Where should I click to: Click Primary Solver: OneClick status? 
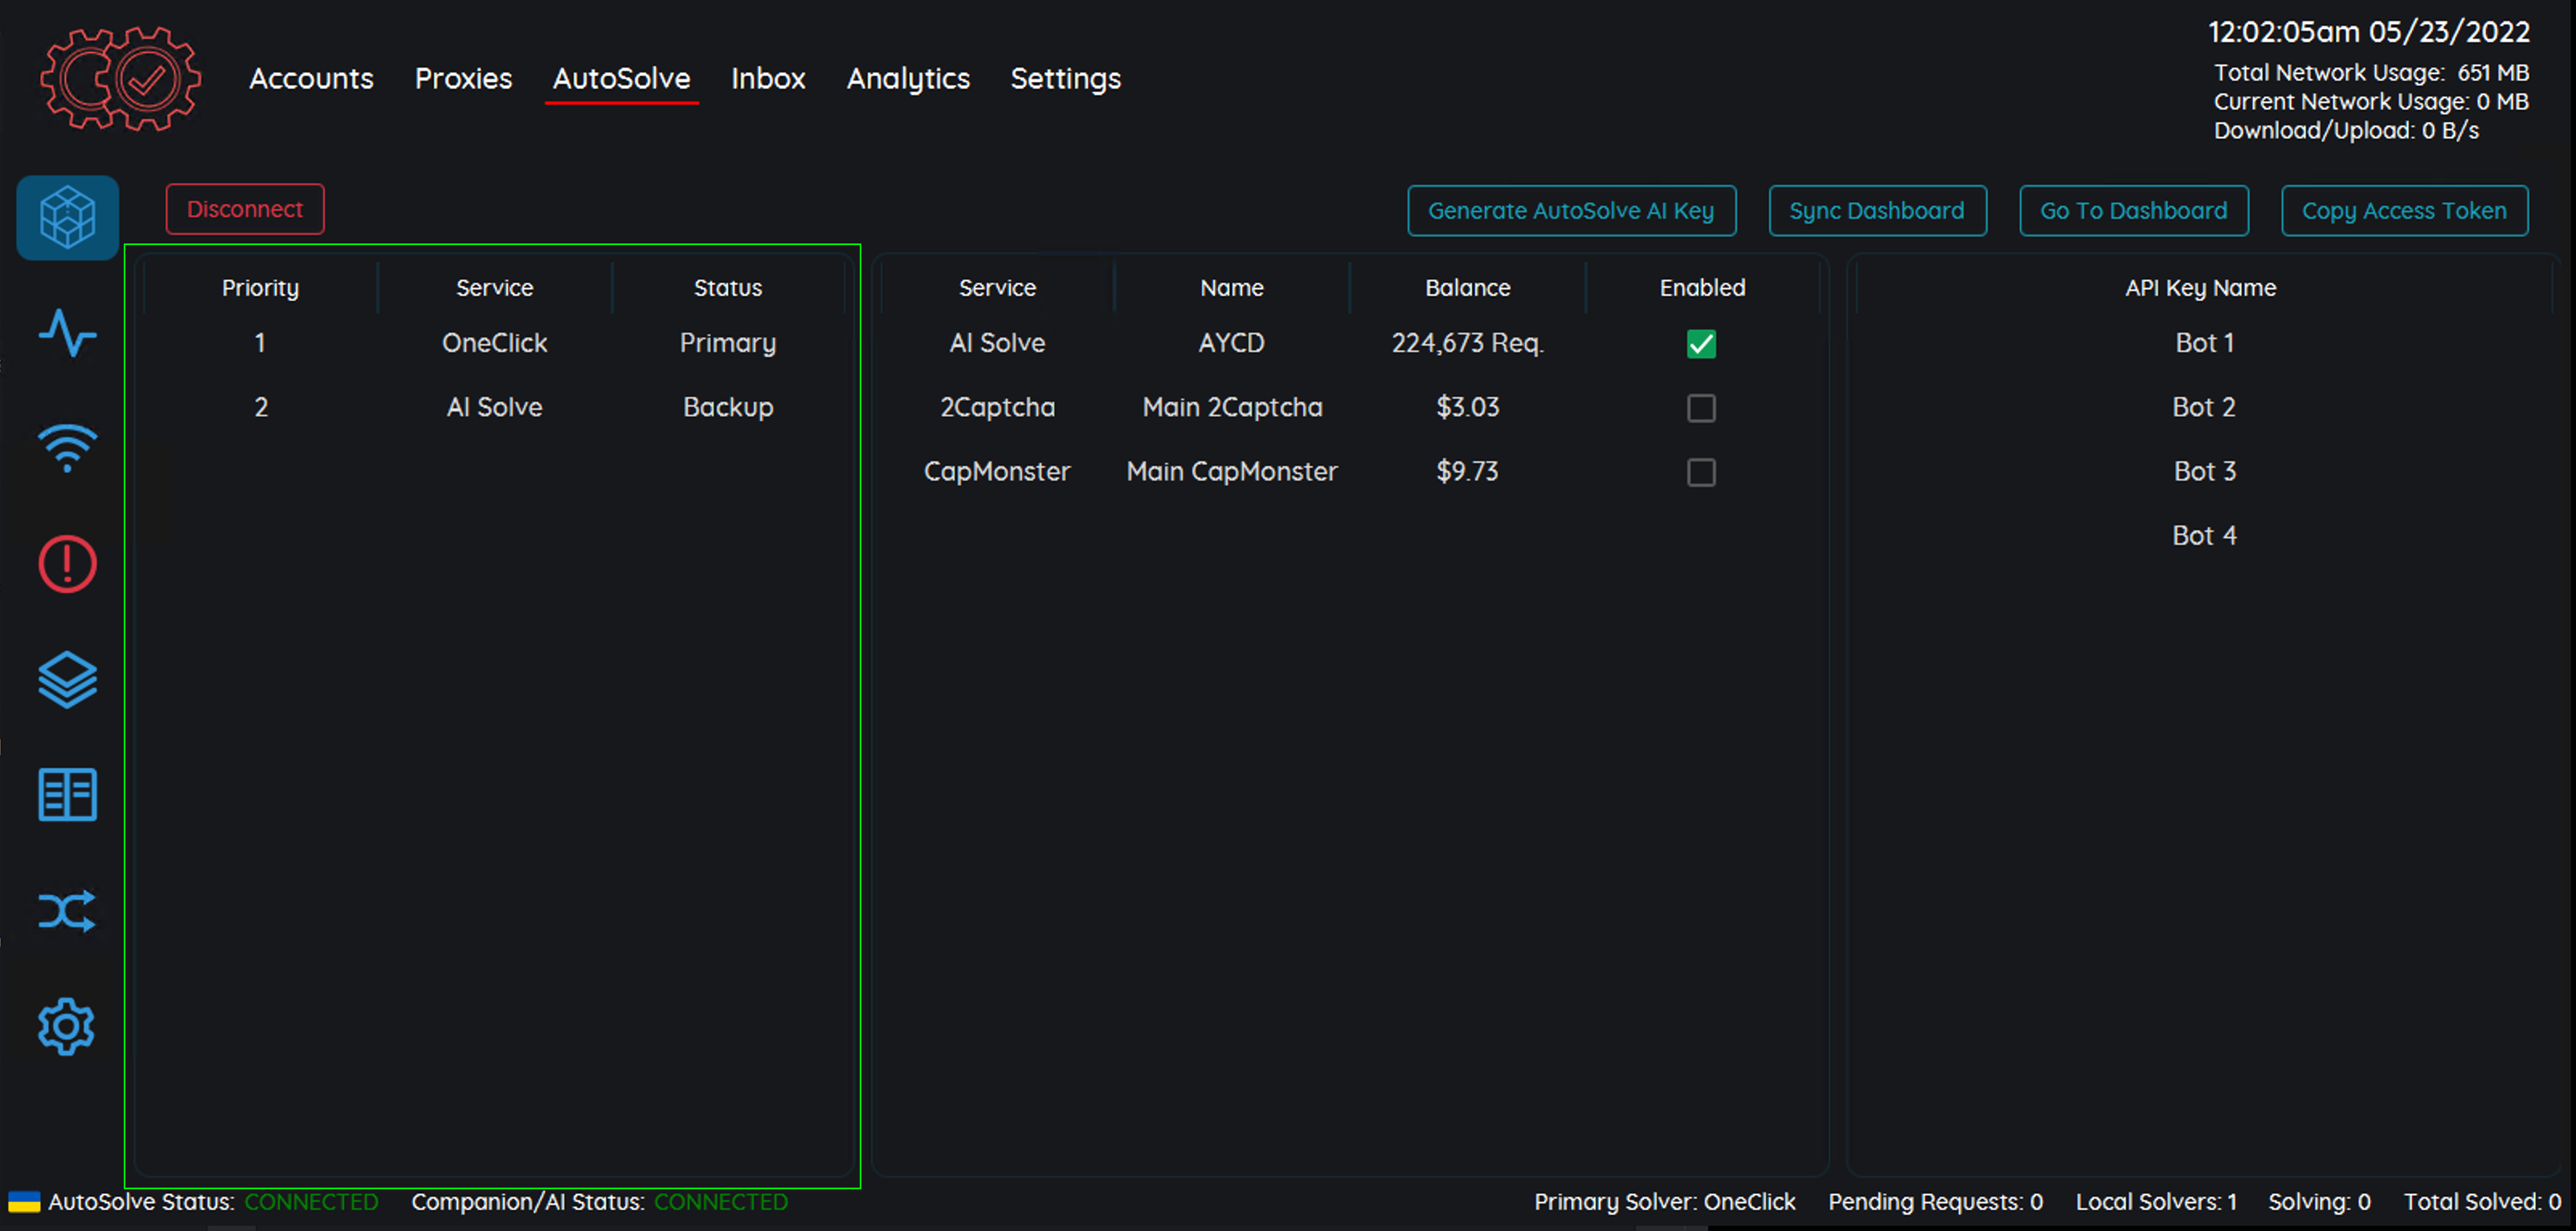click(x=1664, y=1202)
